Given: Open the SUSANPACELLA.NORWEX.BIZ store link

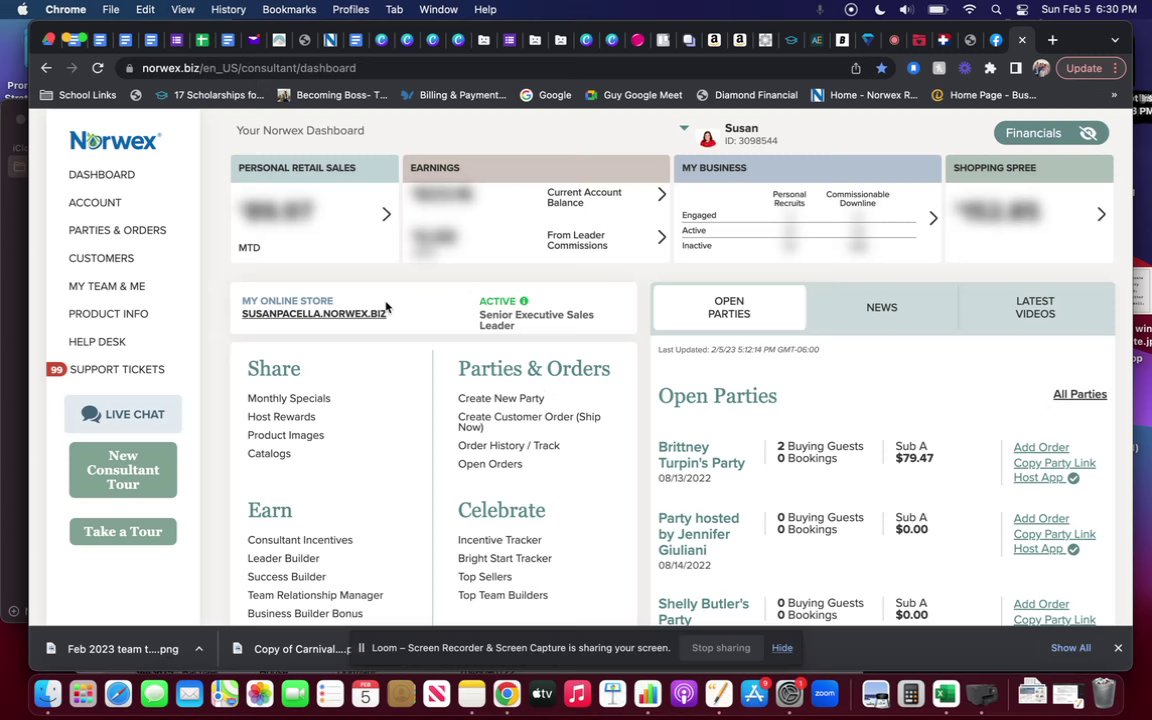Looking at the screenshot, I should click(x=314, y=314).
